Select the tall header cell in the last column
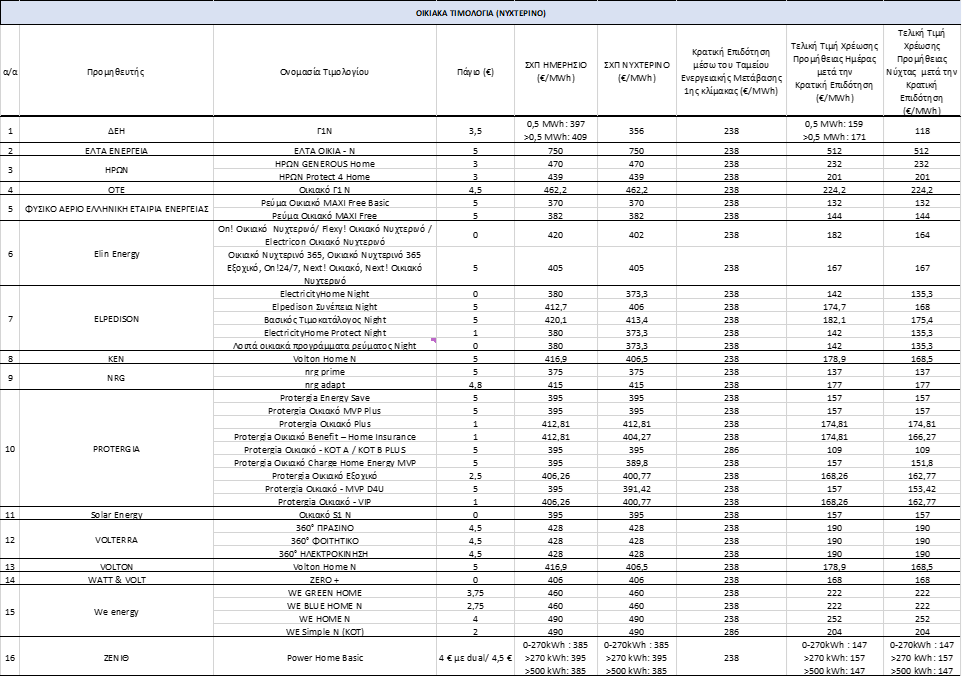The image size is (962, 677). pyautogui.click(x=922, y=70)
